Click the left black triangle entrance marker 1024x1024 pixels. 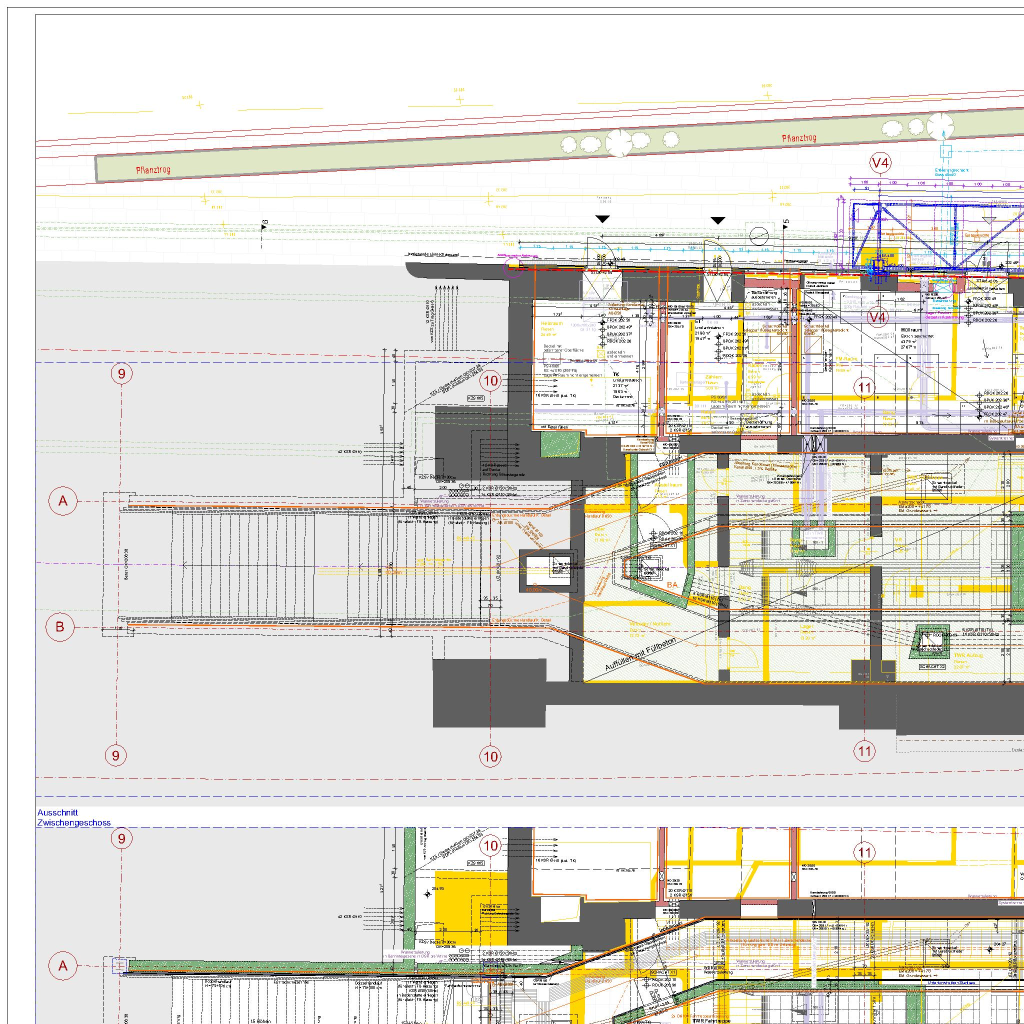click(x=602, y=219)
